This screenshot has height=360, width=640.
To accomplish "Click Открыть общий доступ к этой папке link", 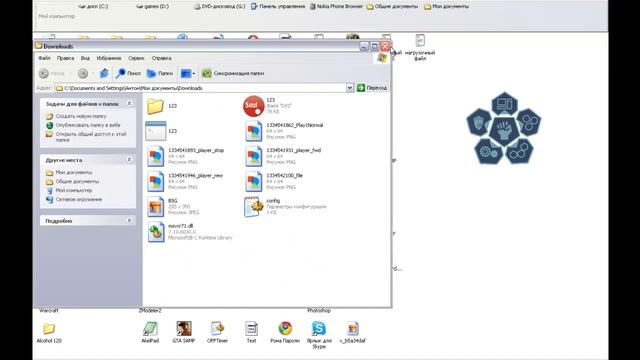I will [91, 137].
